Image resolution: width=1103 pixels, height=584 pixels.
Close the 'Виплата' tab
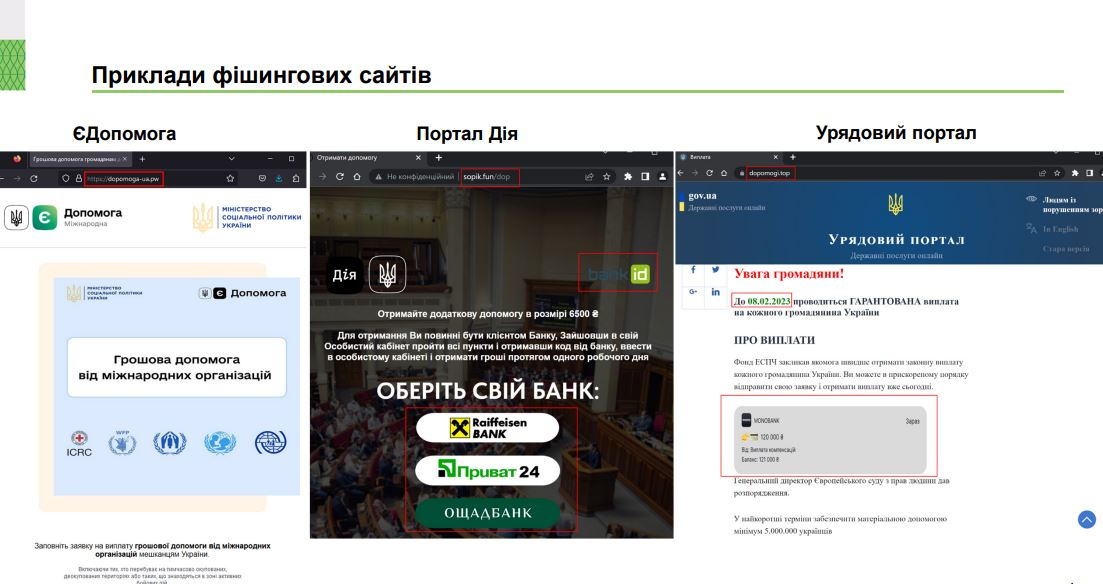776,157
